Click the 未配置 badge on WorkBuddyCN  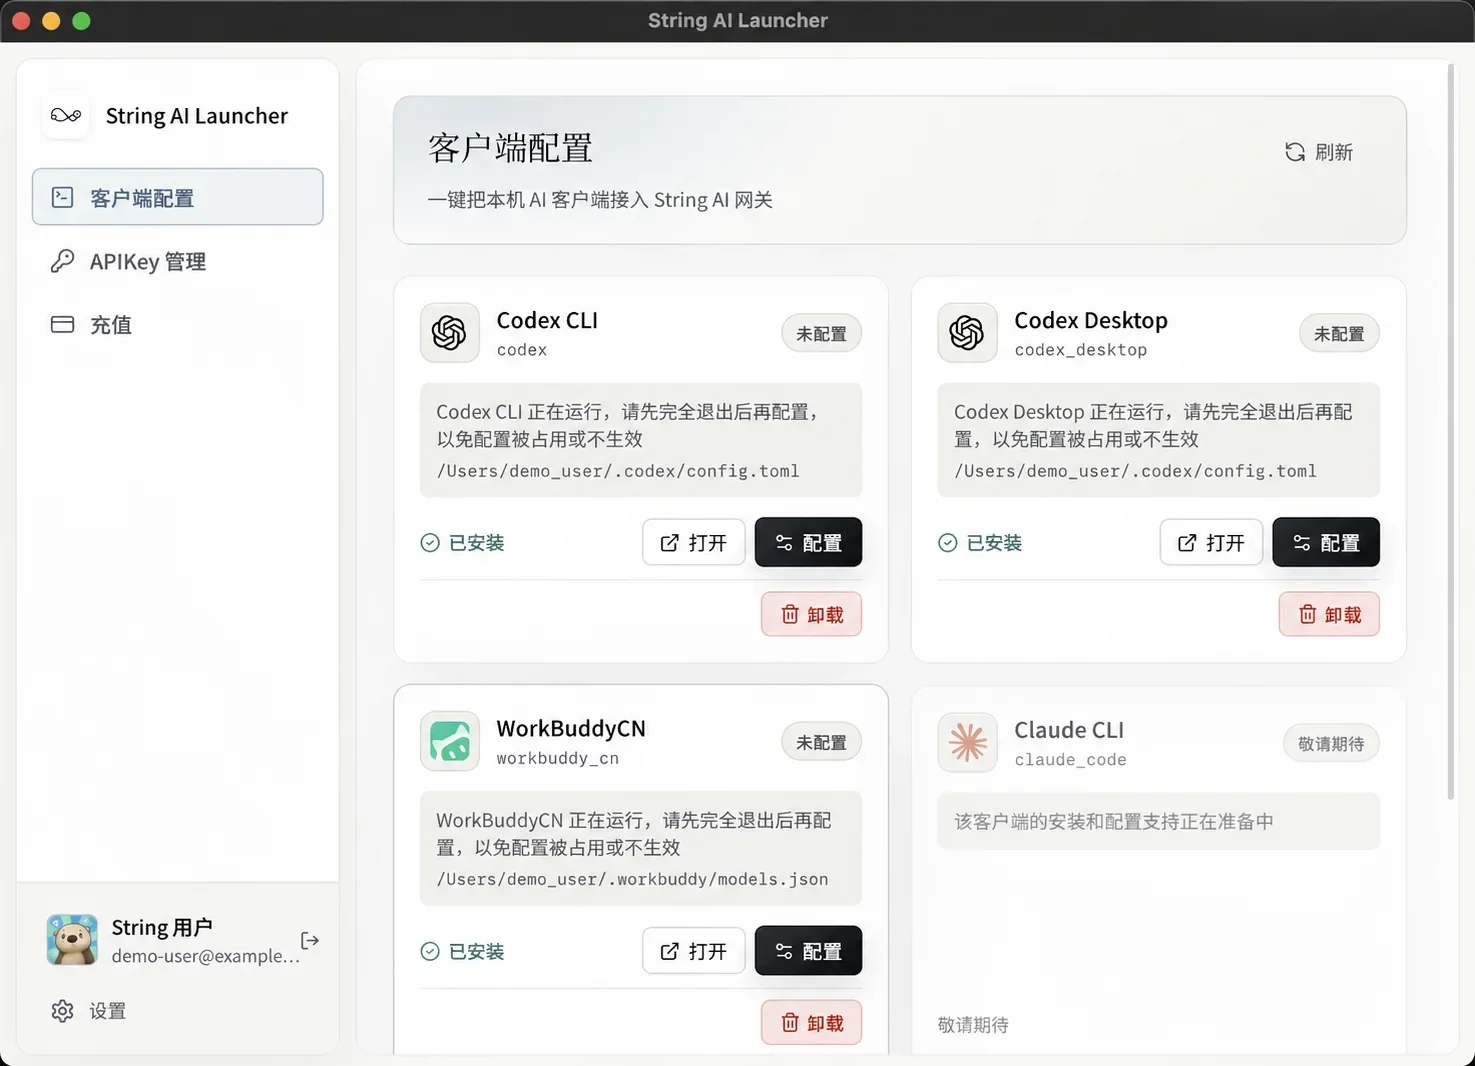coord(821,743)
